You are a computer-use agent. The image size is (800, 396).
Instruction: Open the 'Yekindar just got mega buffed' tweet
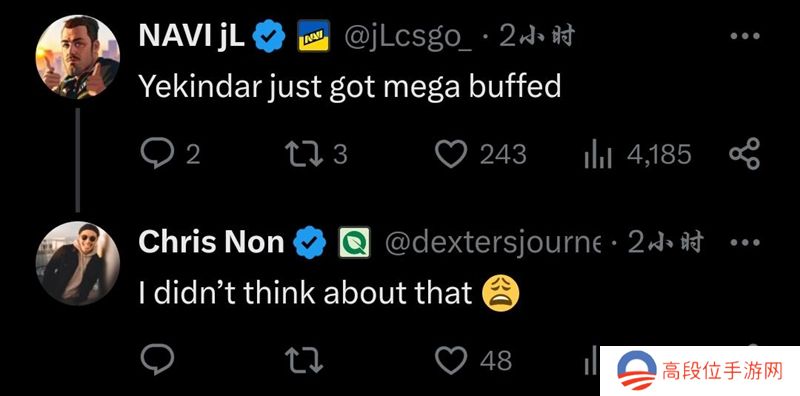[350, 87]
